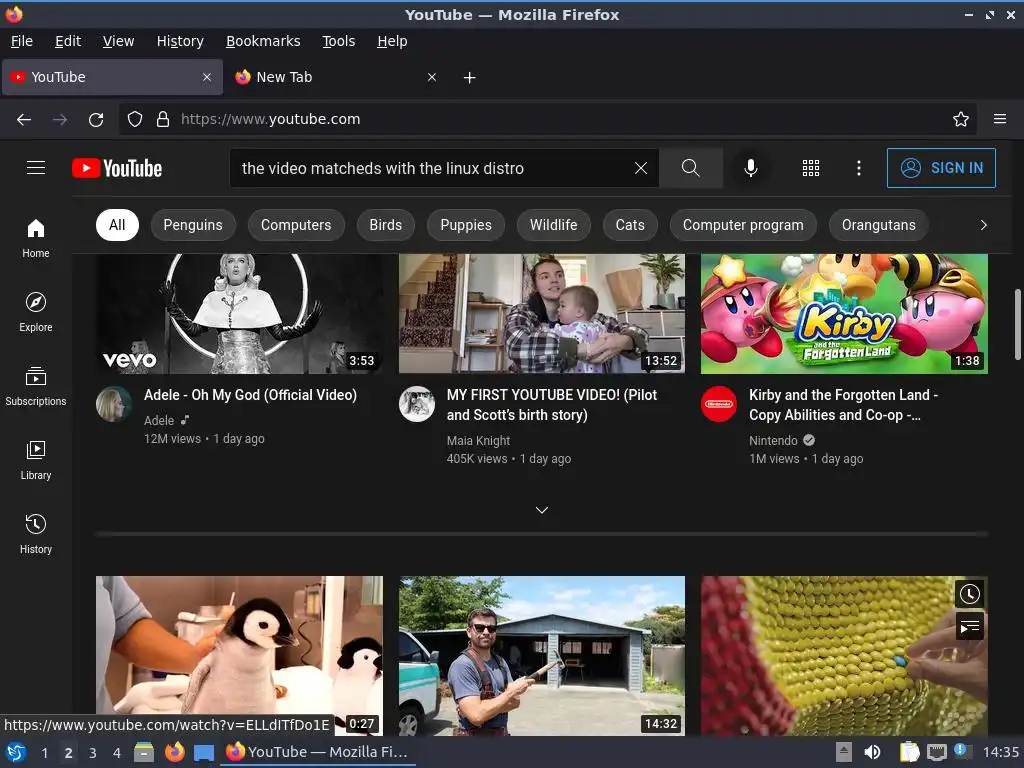Open the file manager icon in taskbar

click(144, 752)
